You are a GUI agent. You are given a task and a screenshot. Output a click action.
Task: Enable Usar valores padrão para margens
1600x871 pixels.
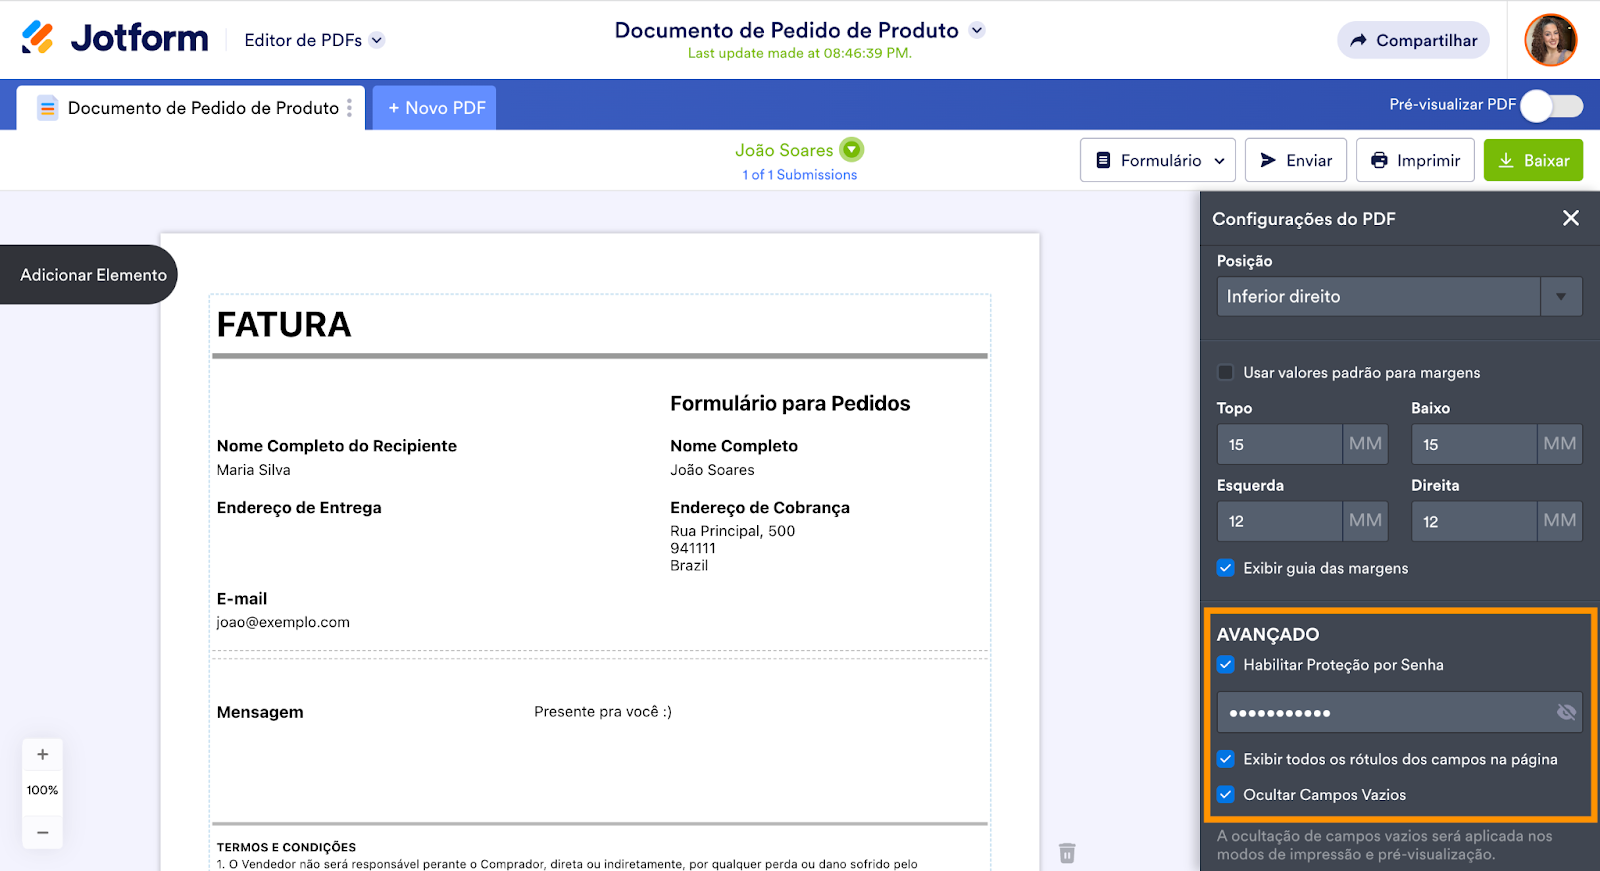(1226, 373)
